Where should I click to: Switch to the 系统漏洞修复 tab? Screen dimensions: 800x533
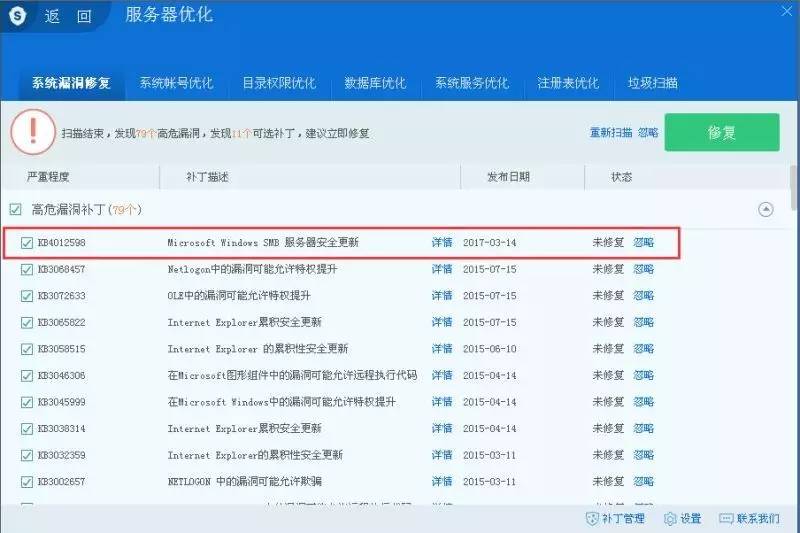(71, 83)
